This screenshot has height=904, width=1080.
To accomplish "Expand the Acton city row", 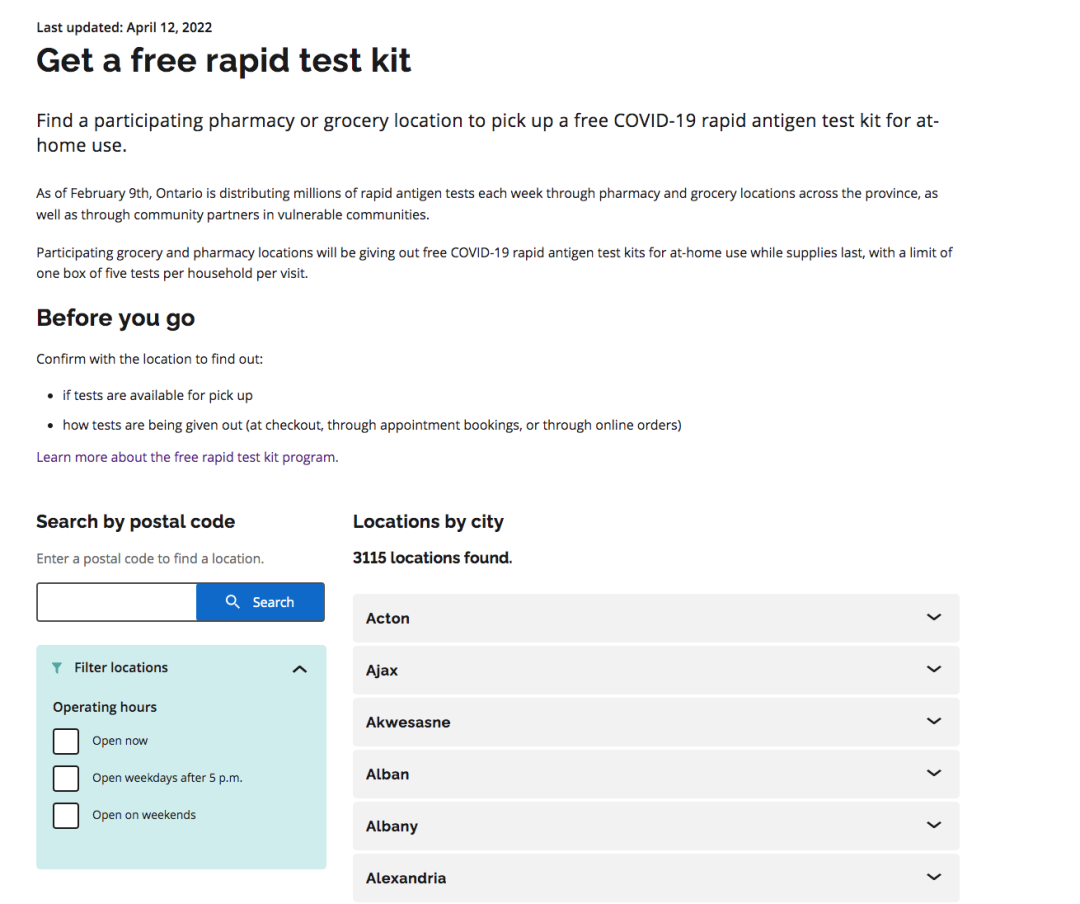I will pyautogui.click(x=656, y=618).
